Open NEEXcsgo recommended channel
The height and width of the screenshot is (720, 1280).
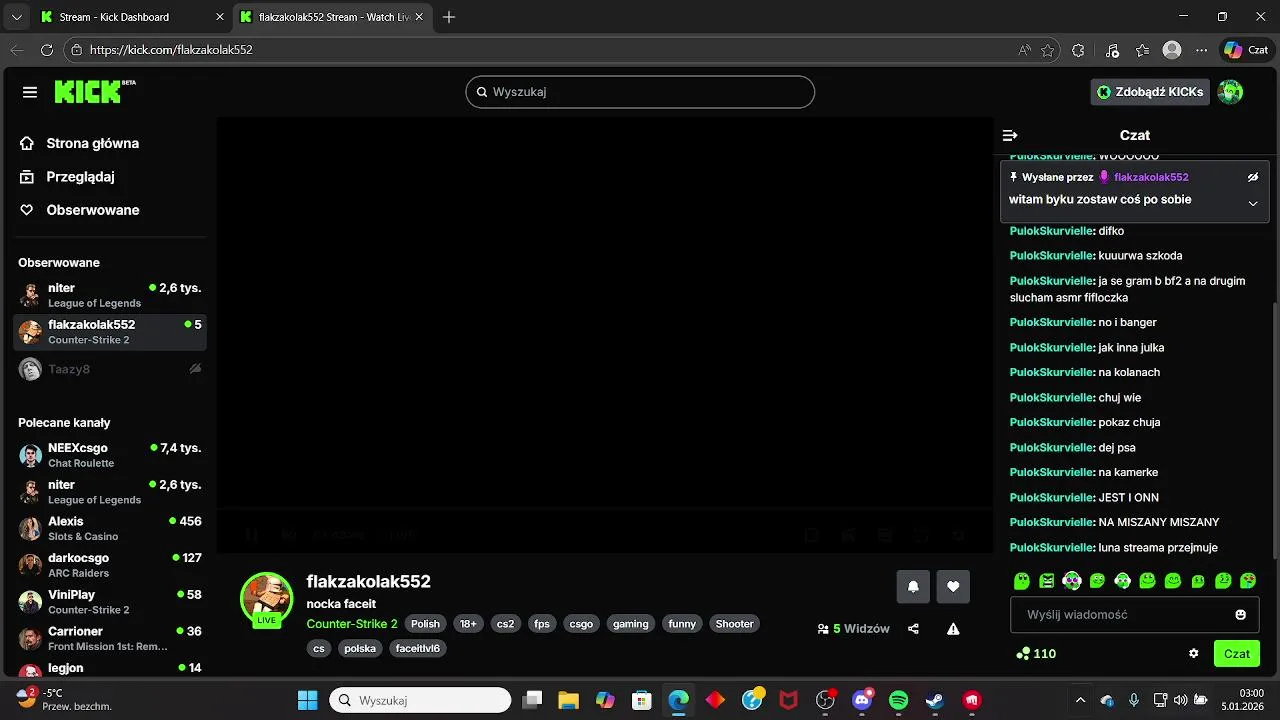110,455
